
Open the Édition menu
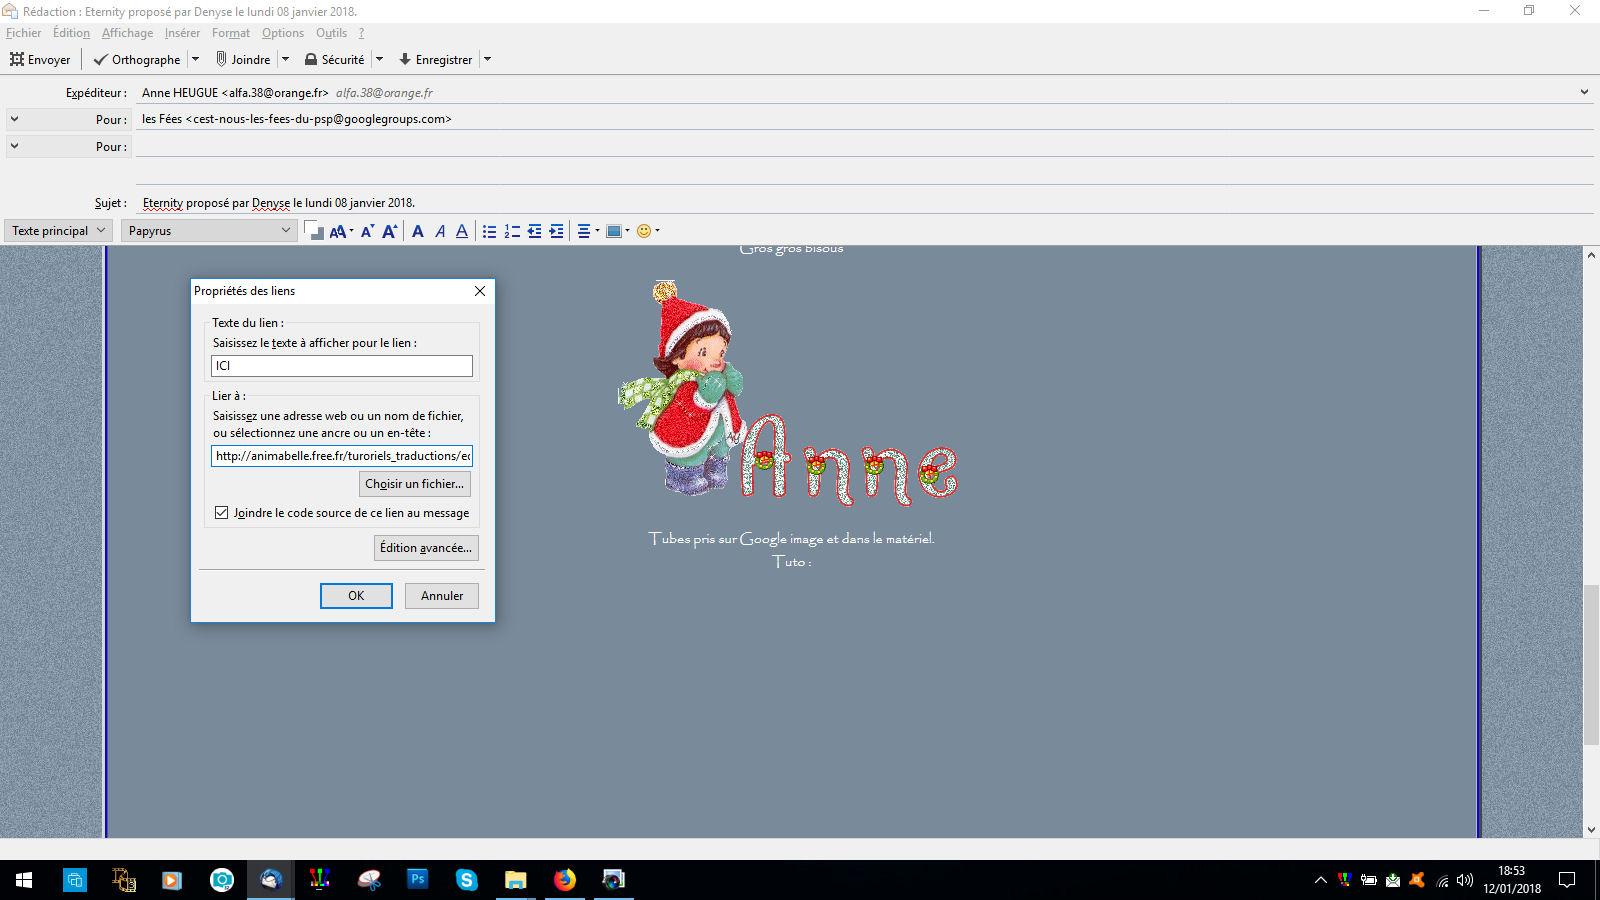pos(71,33)
